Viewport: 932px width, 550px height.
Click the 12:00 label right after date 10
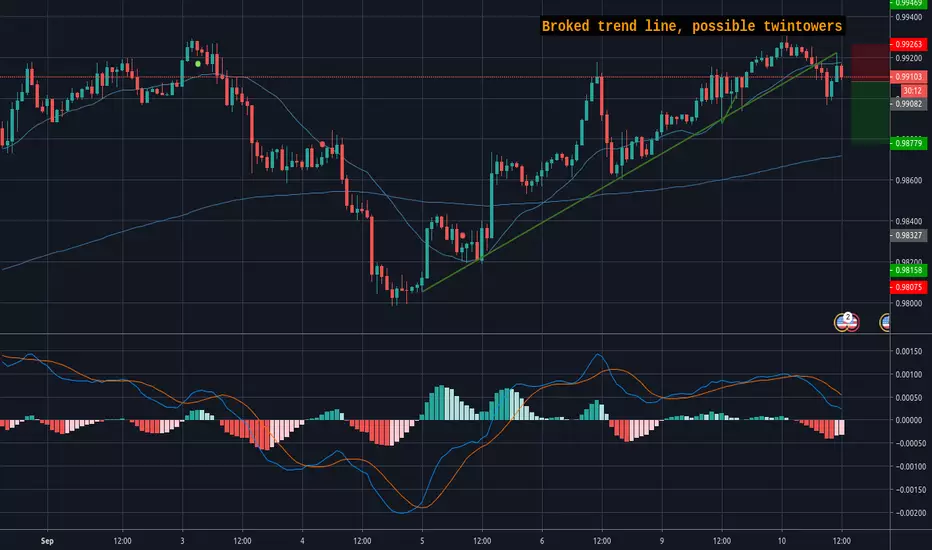(842, 541)
